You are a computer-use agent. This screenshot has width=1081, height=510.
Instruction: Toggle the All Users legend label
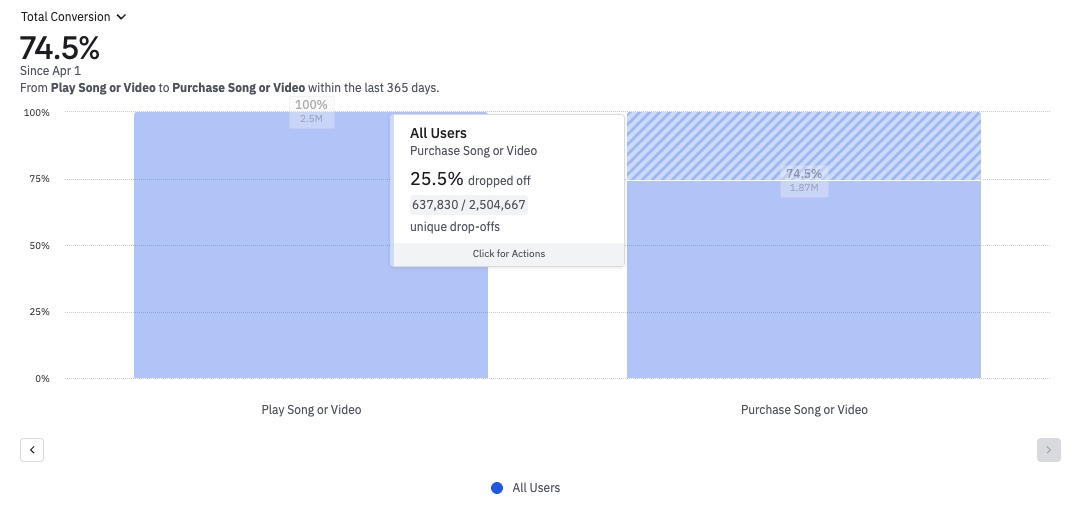pyautogui.click(x=536, y=488)
